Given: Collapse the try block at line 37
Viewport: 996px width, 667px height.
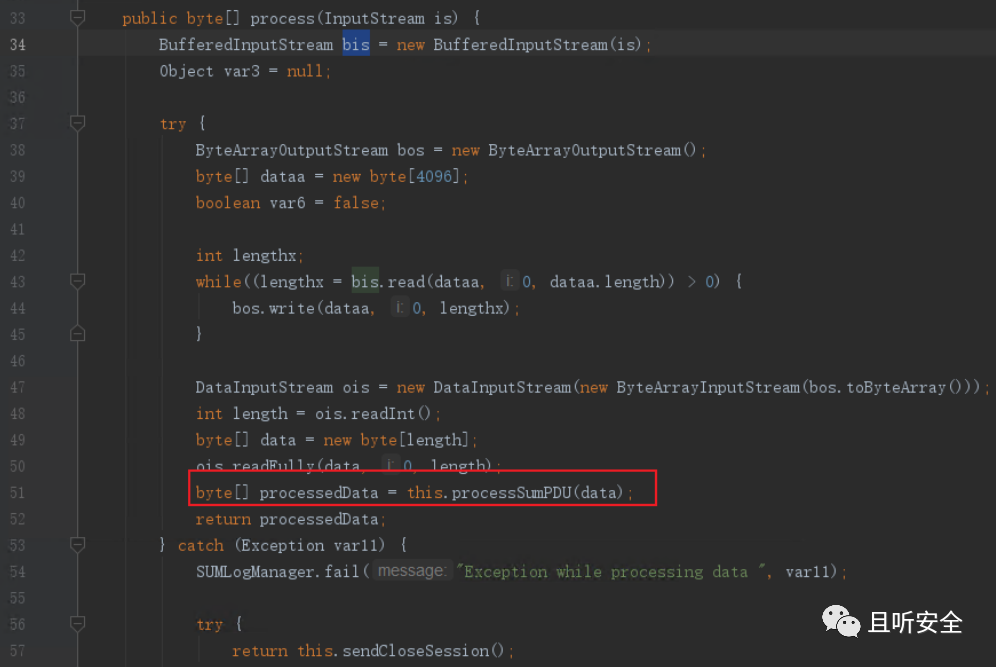Looking at the screenshot, I should click(77, 123).
